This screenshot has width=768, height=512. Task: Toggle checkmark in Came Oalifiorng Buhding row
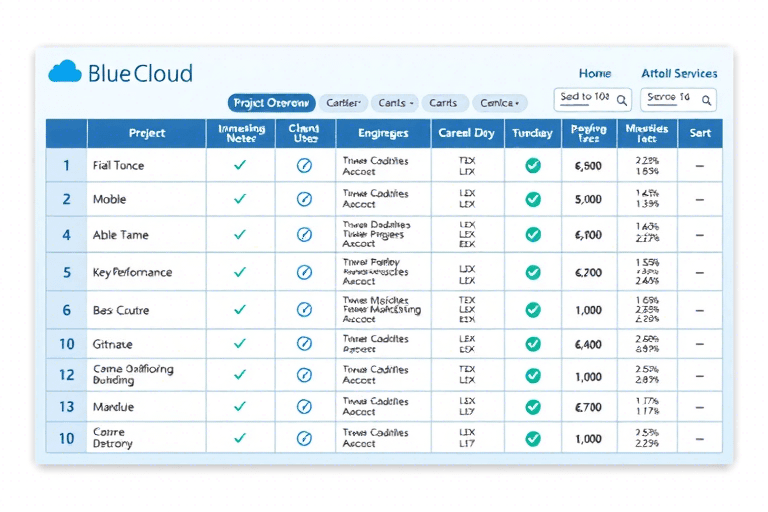pos(239,376)
